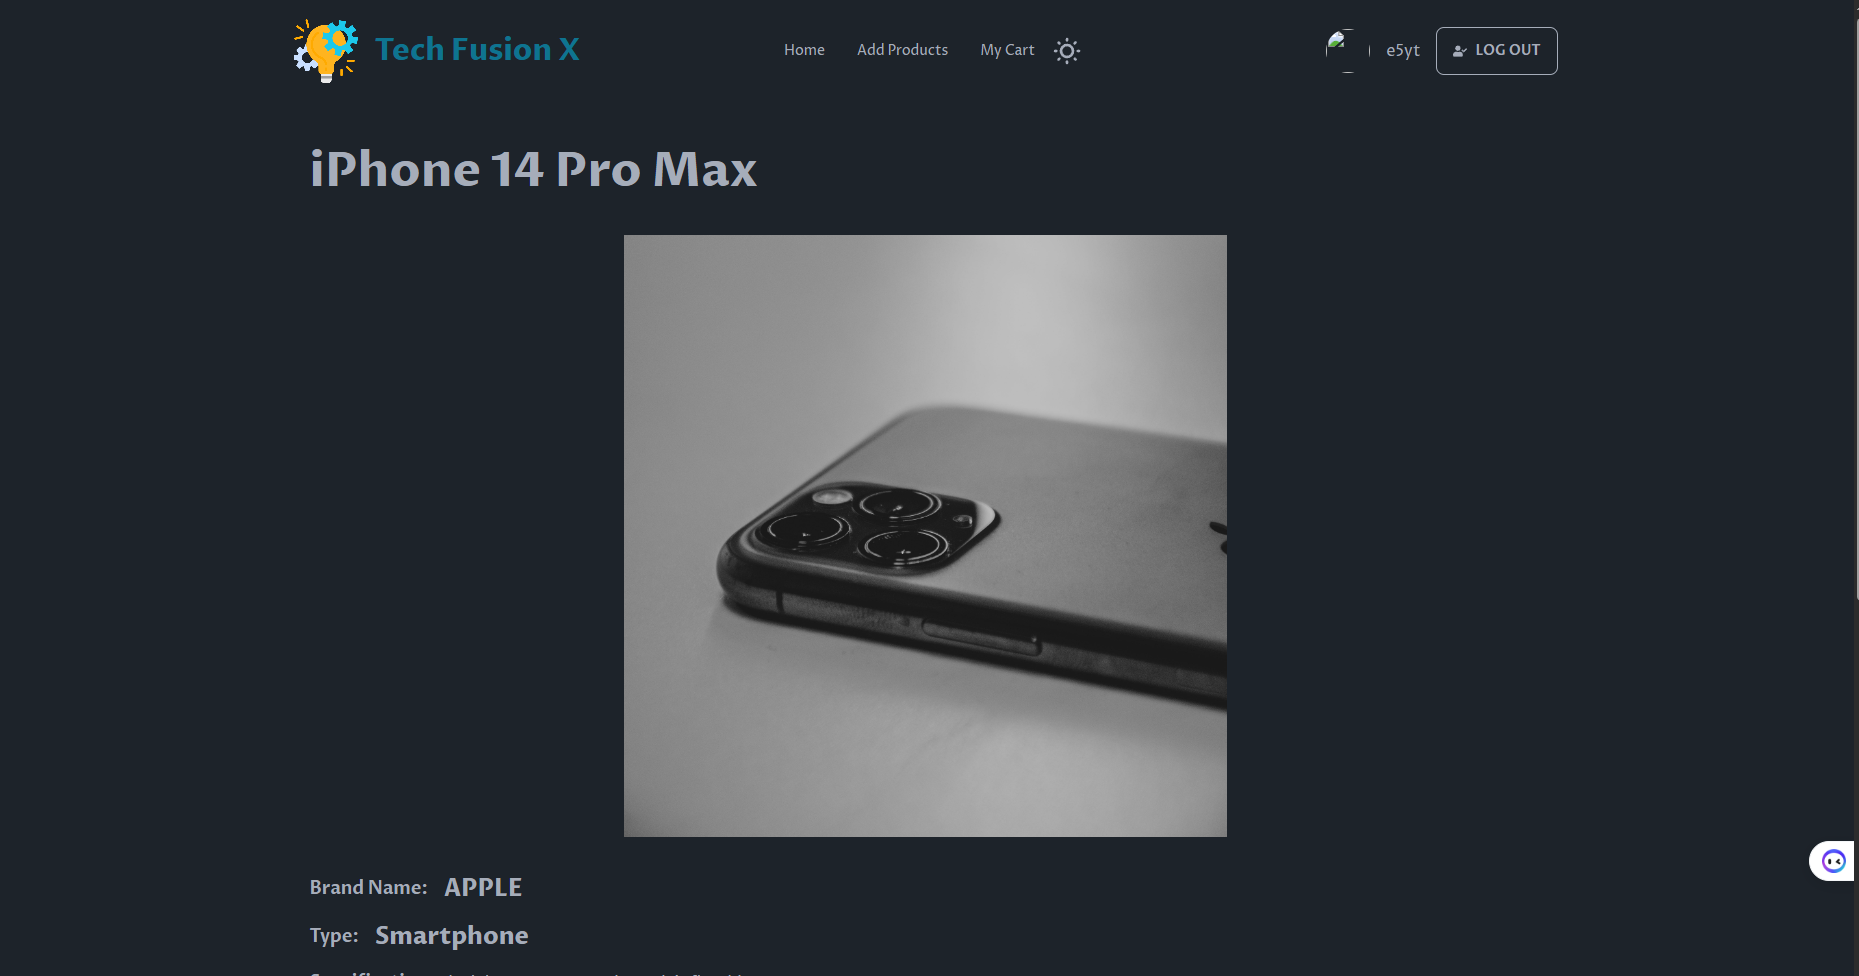Click the APPLE brand name text

[x=483, y=887]
